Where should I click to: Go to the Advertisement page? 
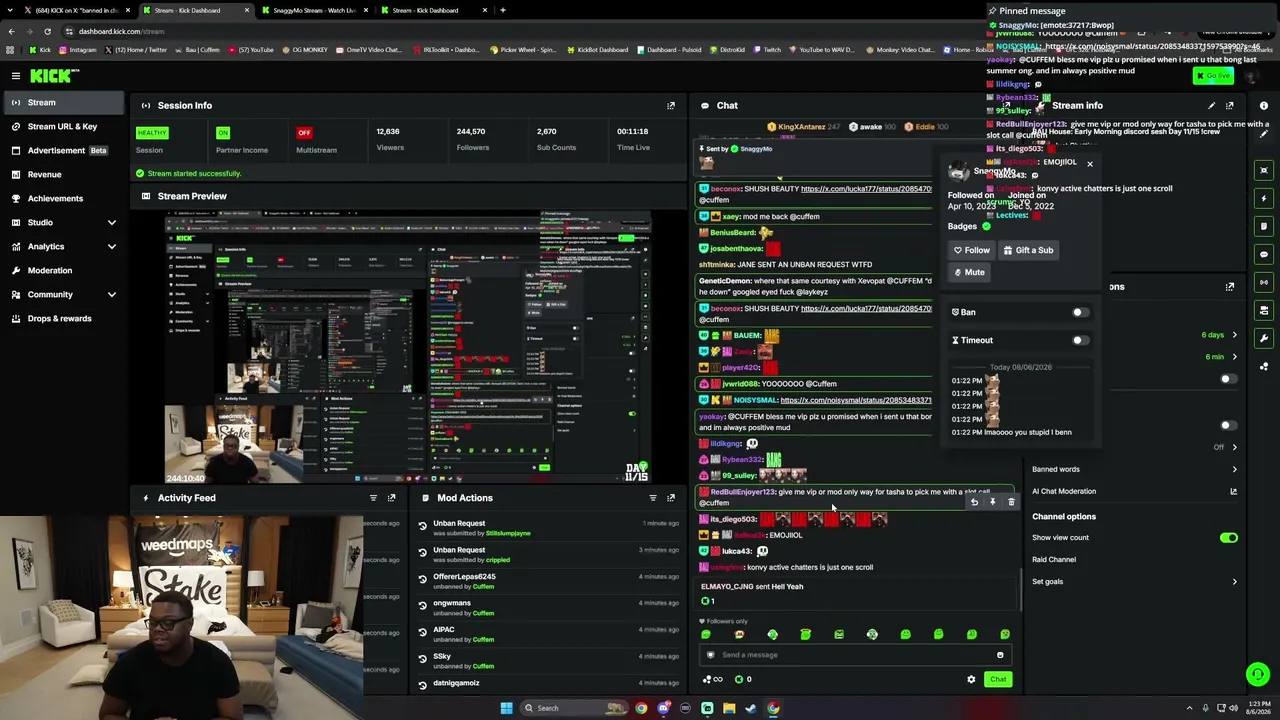coord(64,150)
